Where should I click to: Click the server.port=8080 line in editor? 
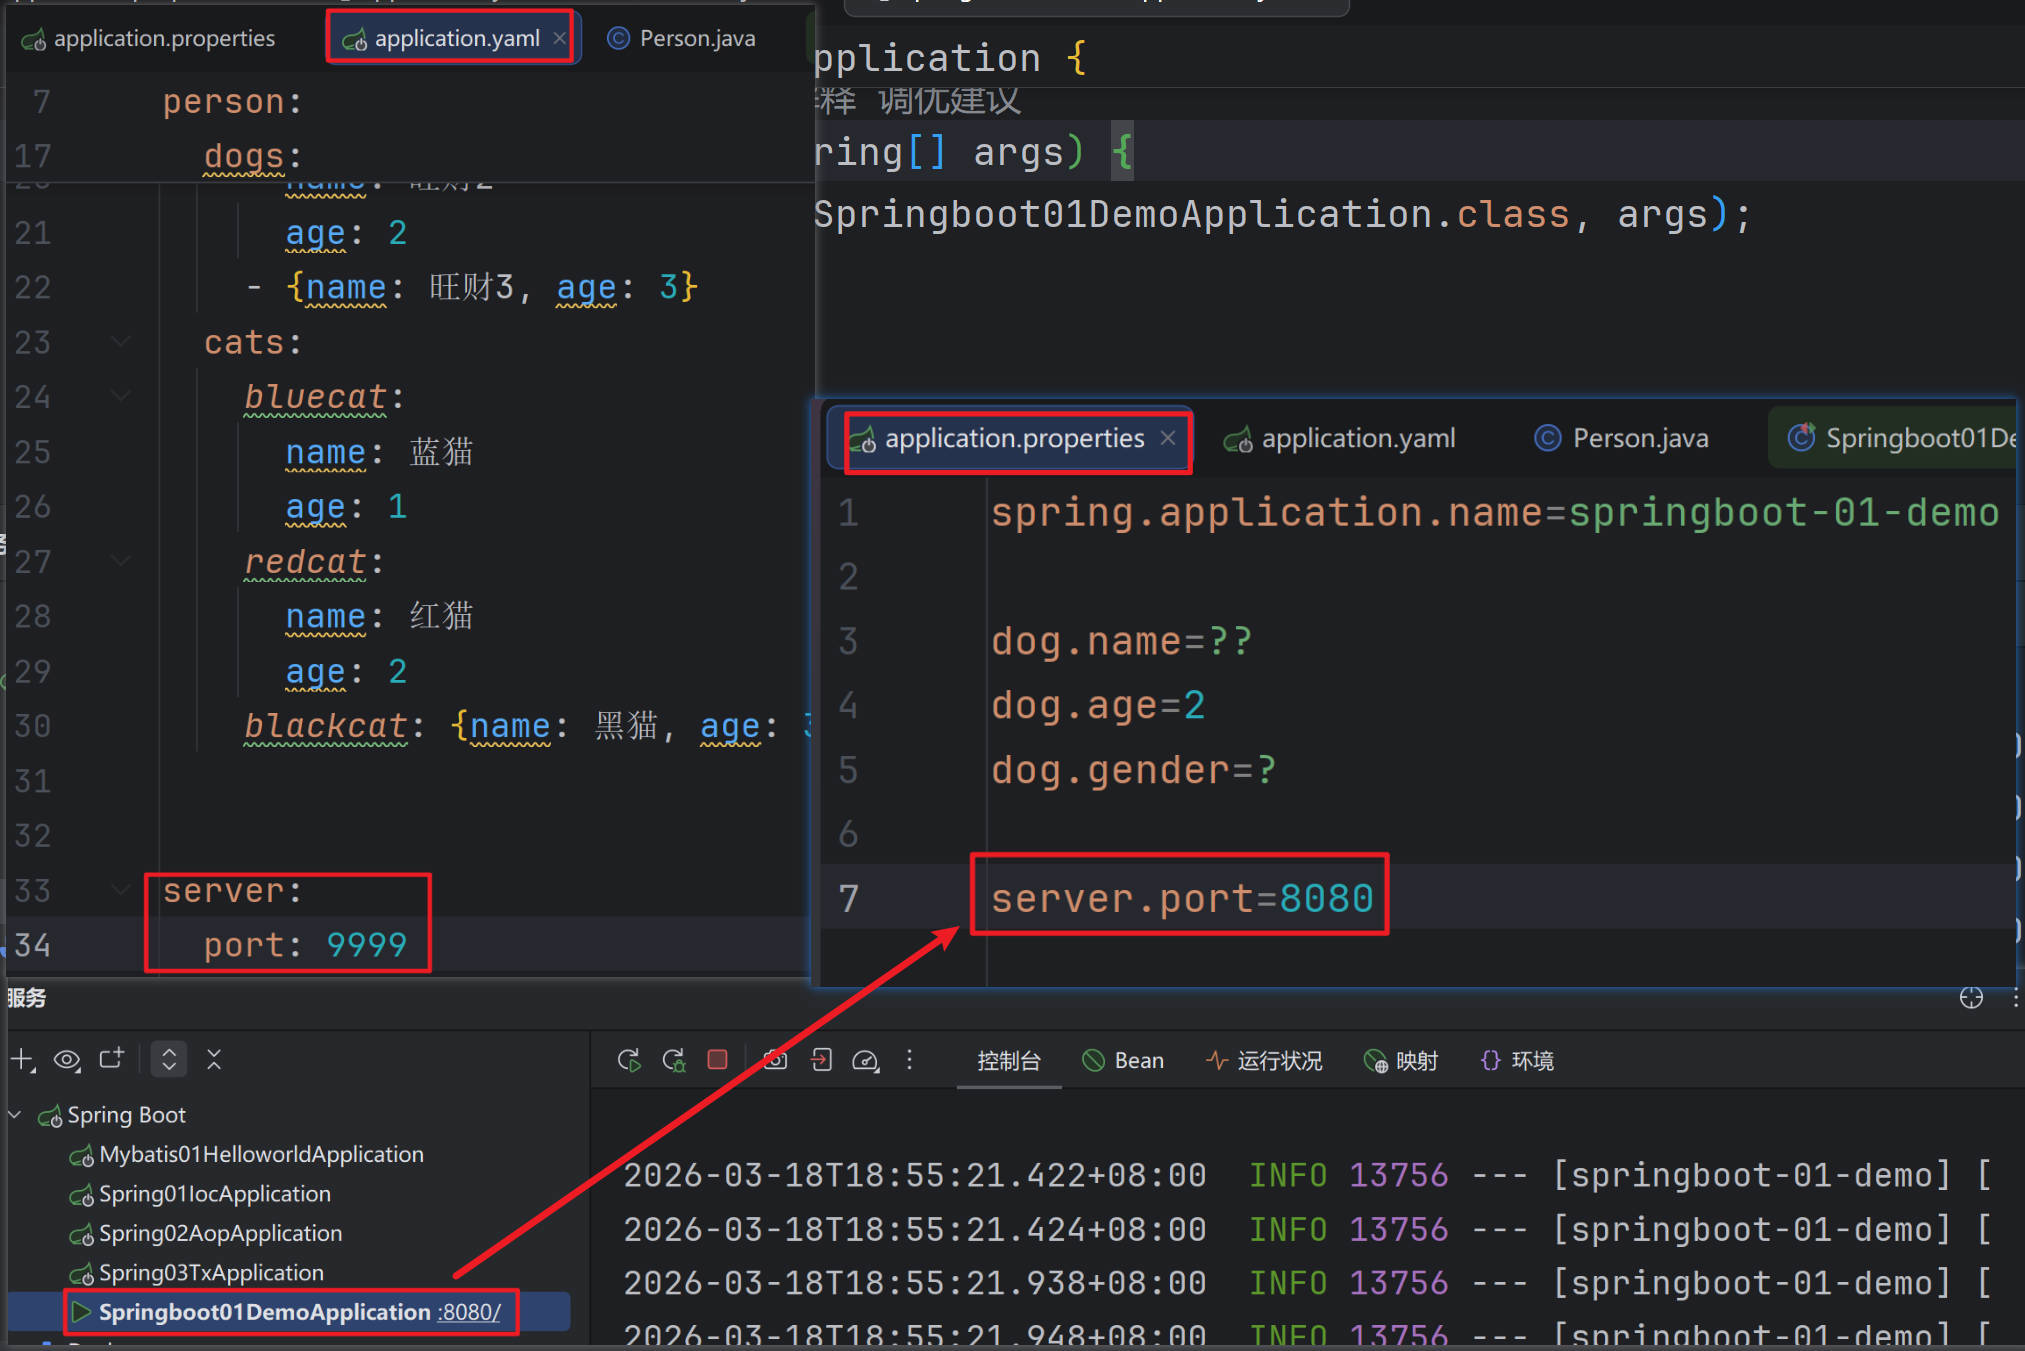pos(1181,898)
